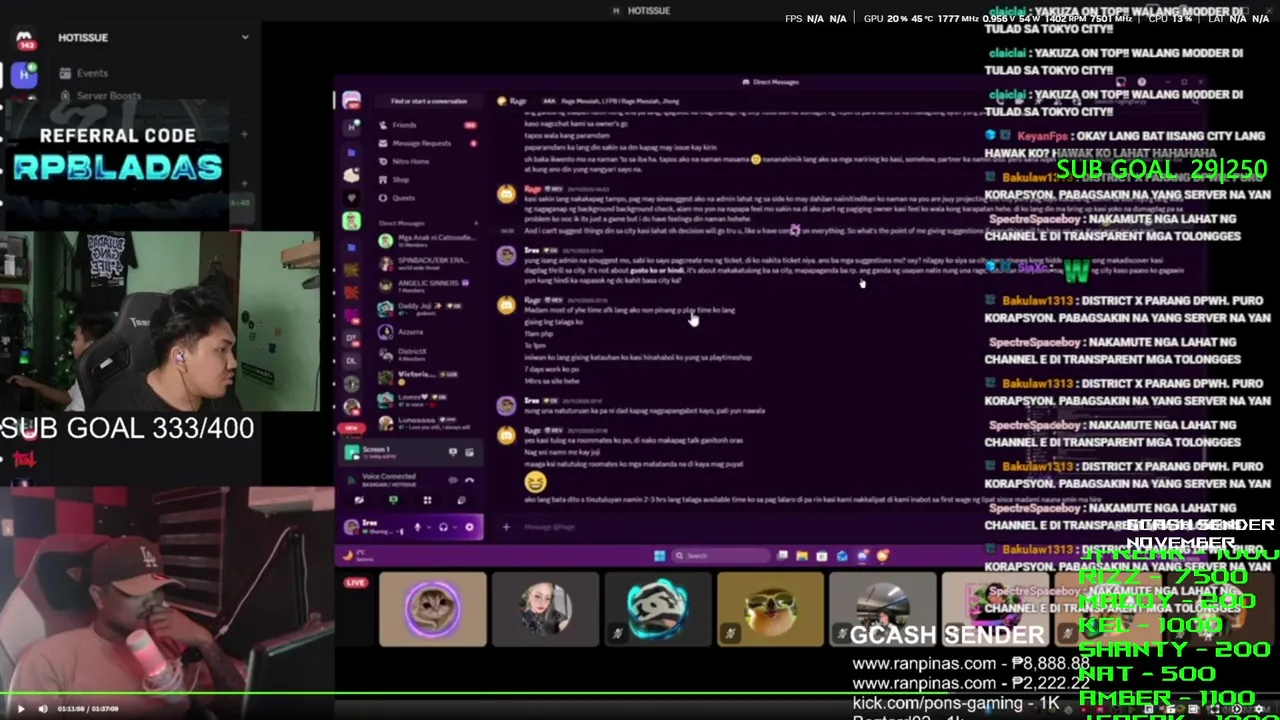Open Victoria direct message
This screenshot has height=720, width=1280.
428,376
